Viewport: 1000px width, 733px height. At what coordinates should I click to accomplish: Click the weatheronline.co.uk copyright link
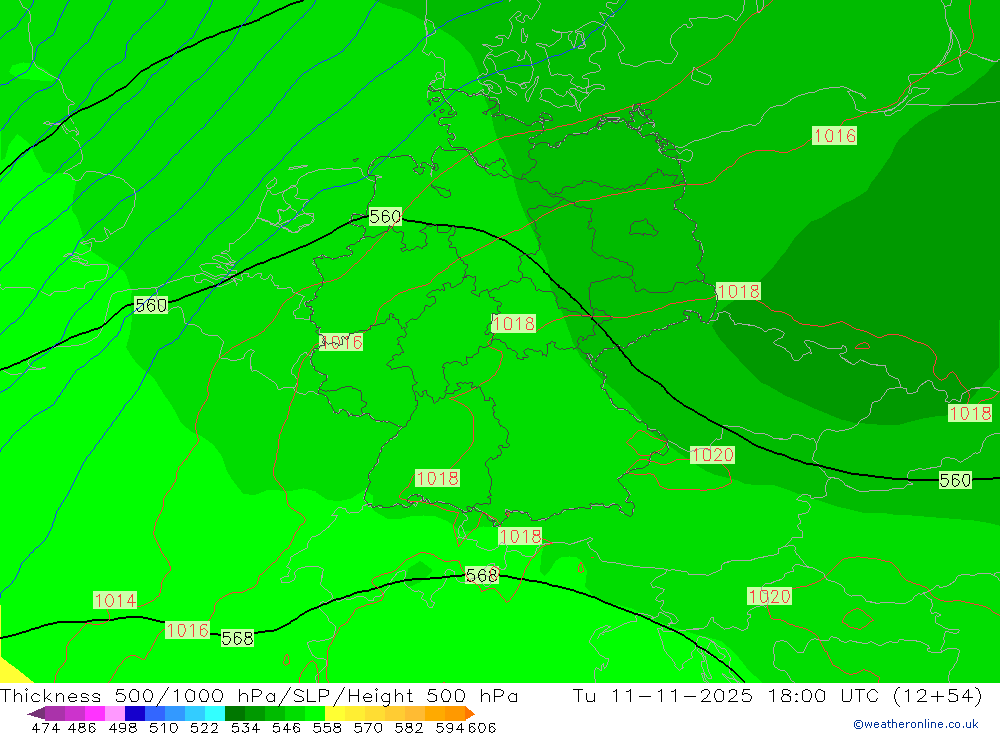tap(915, 724)
